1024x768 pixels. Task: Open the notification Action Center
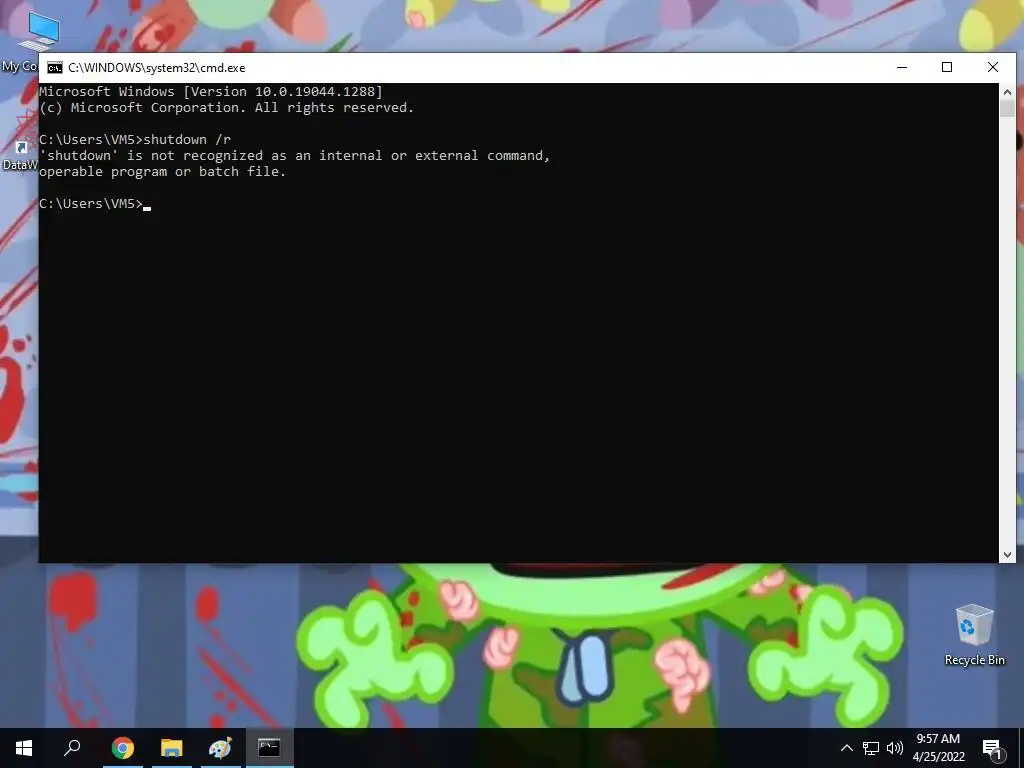click(993, 749)
